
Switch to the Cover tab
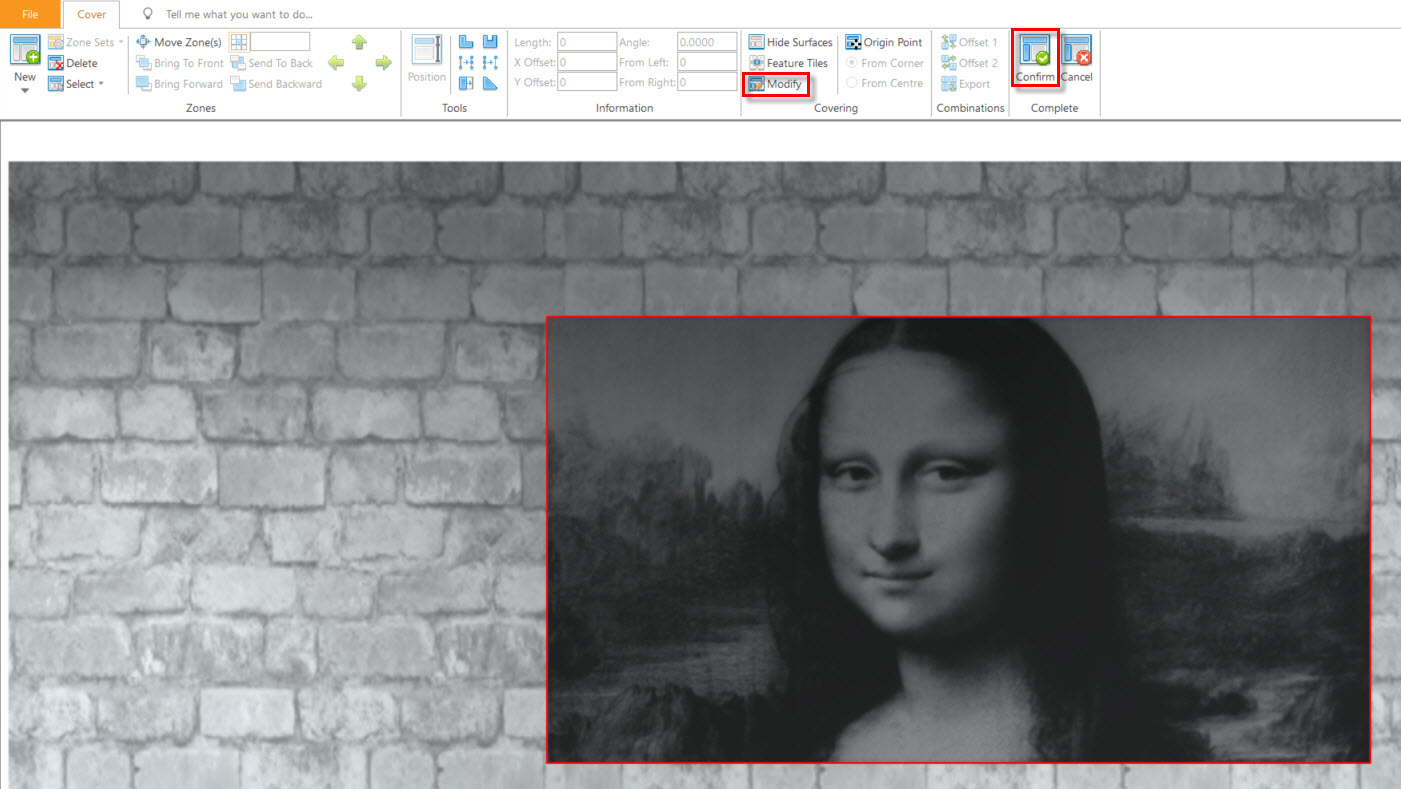91,14
